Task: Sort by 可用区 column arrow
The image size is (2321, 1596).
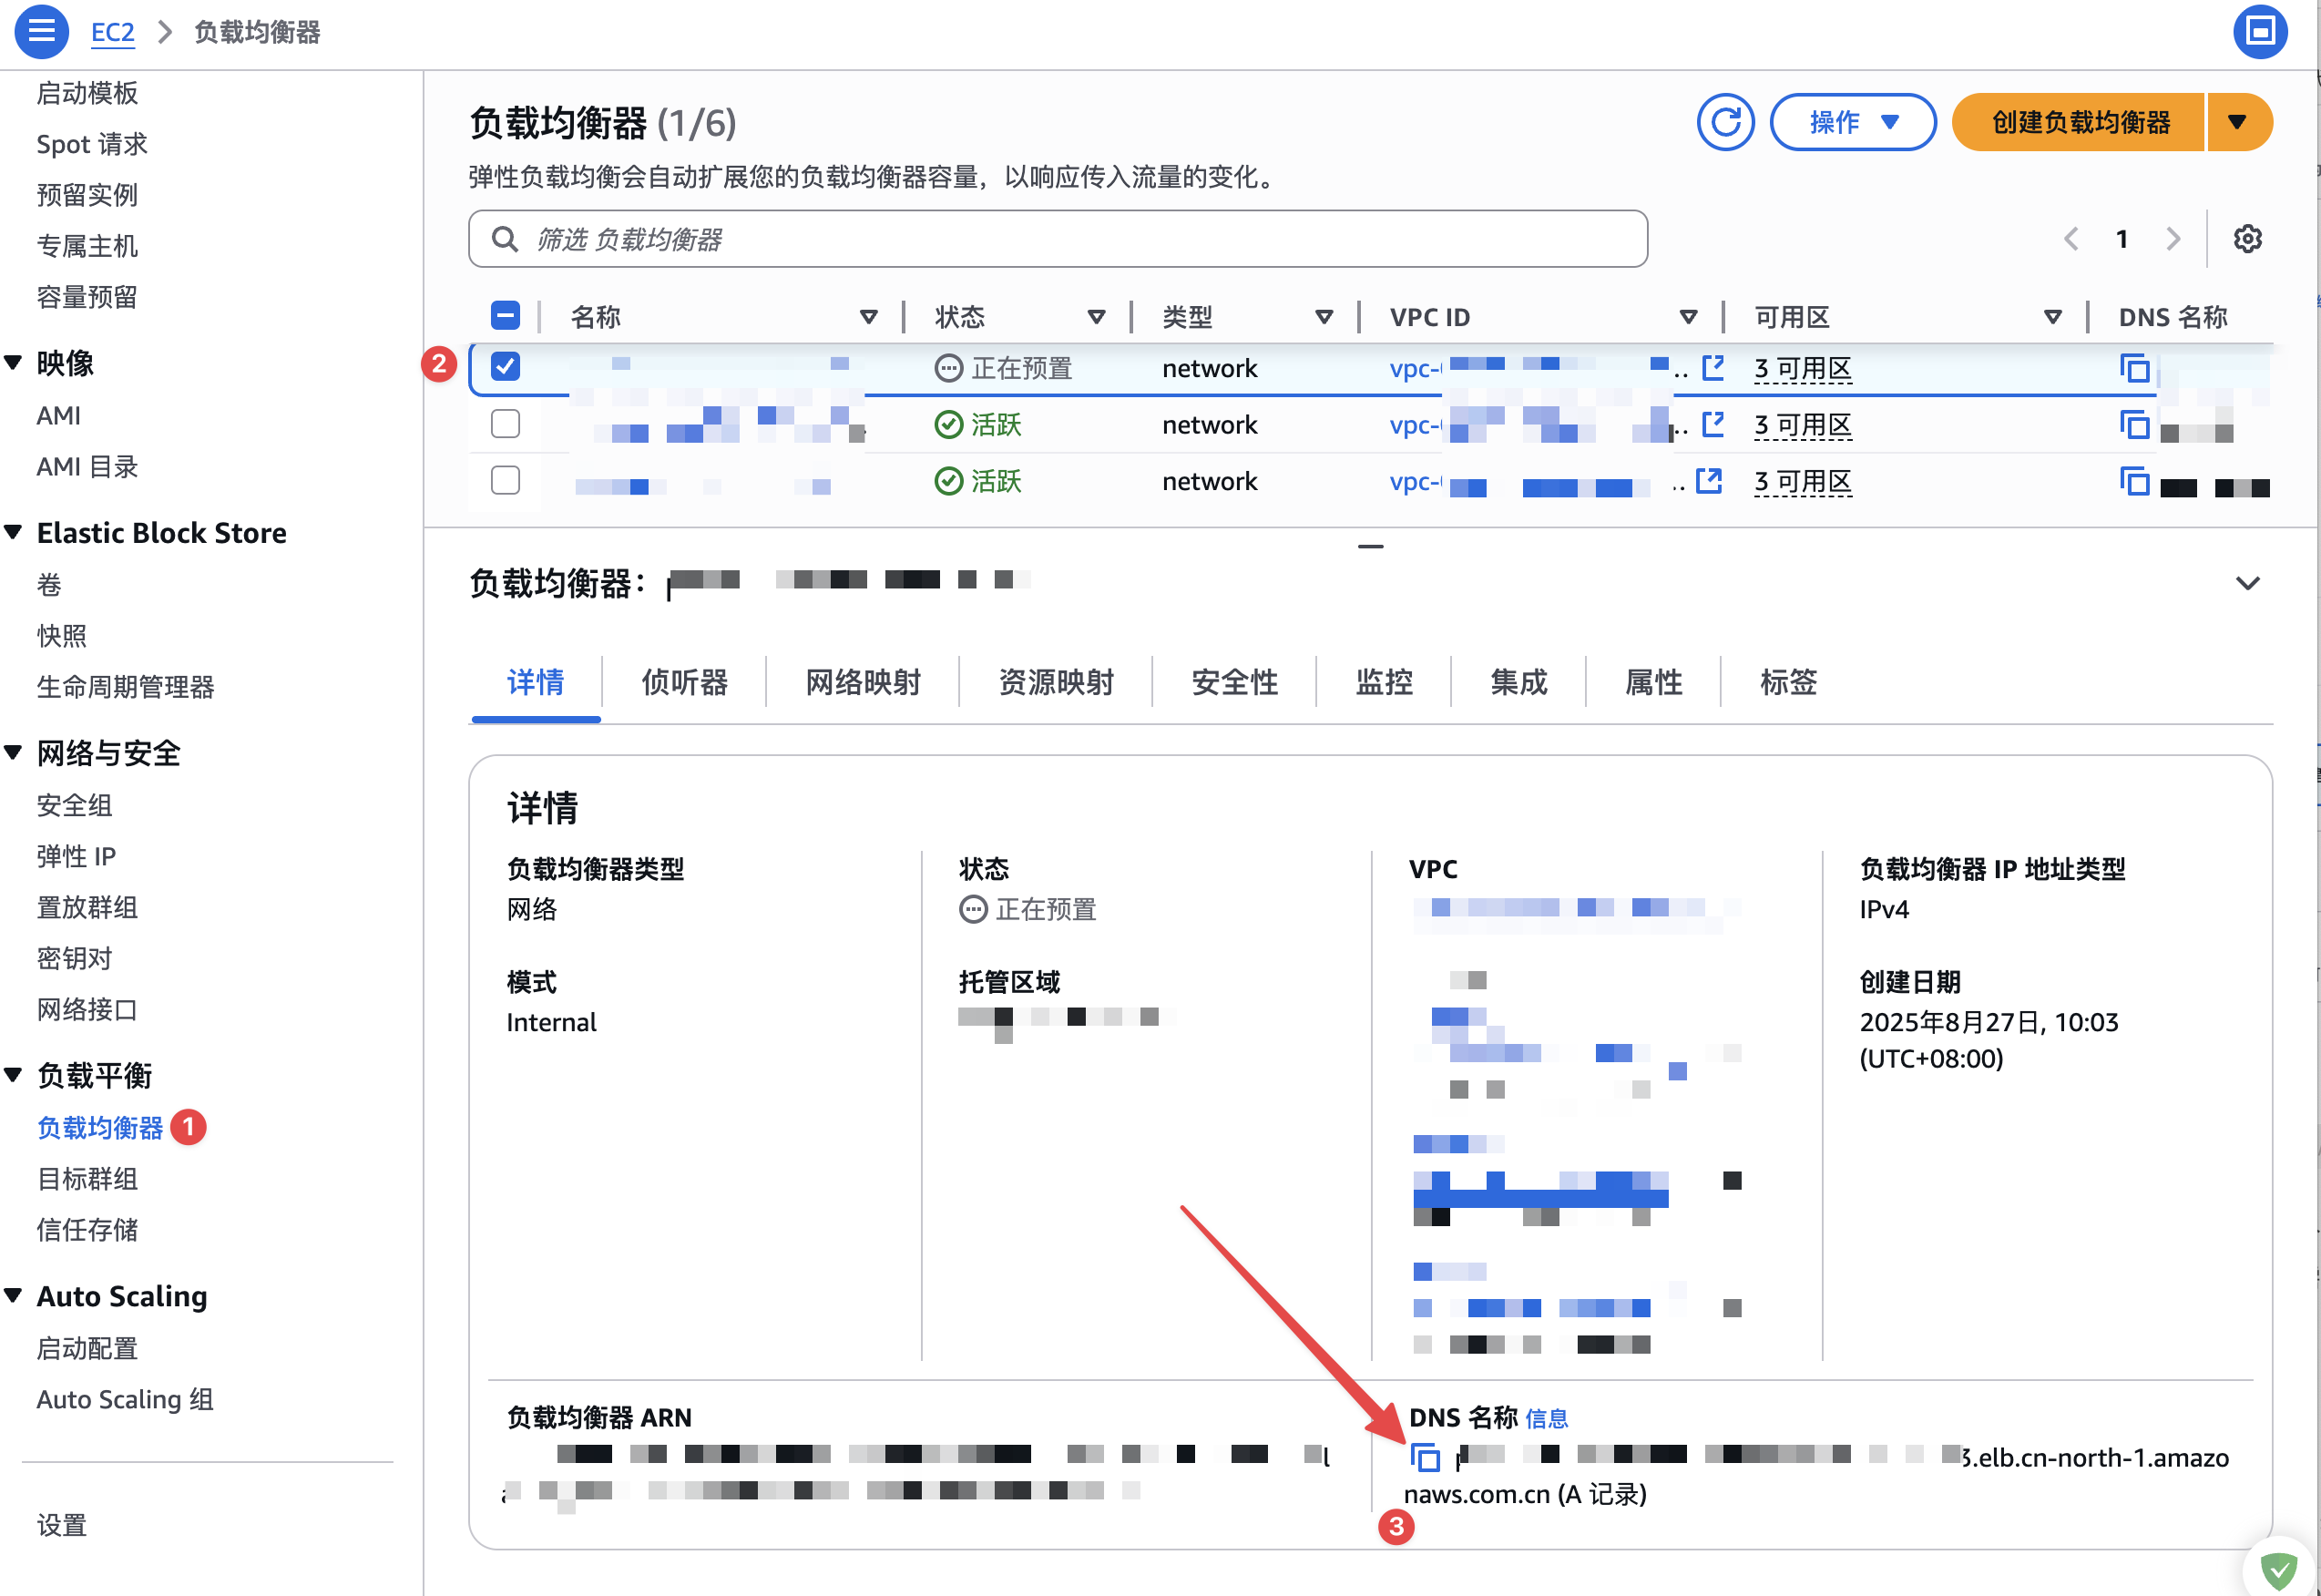Action: click(2052, 317)
